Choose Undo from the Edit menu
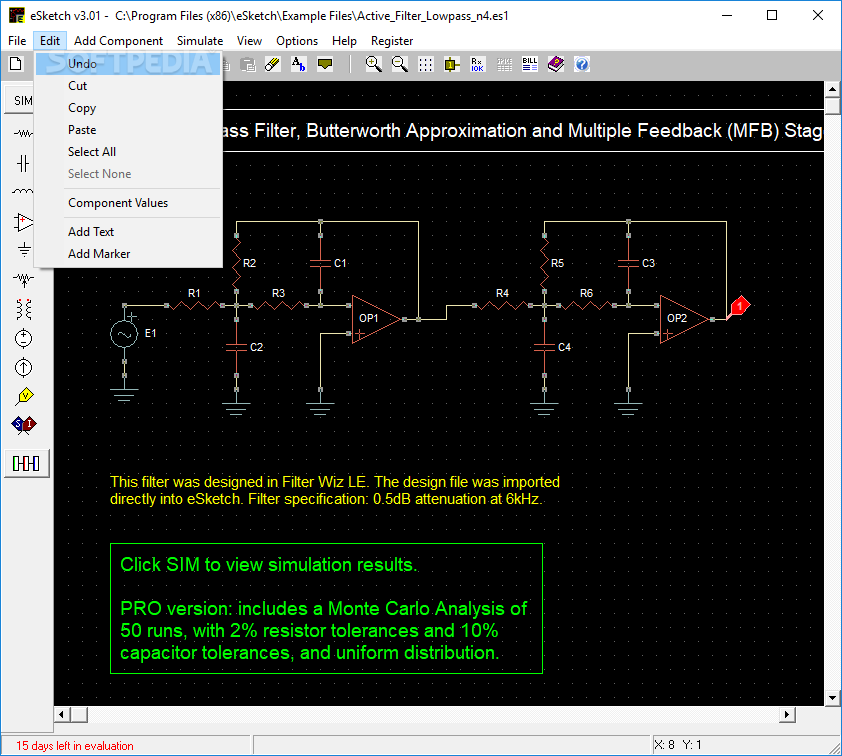 [x=128, y=64]
